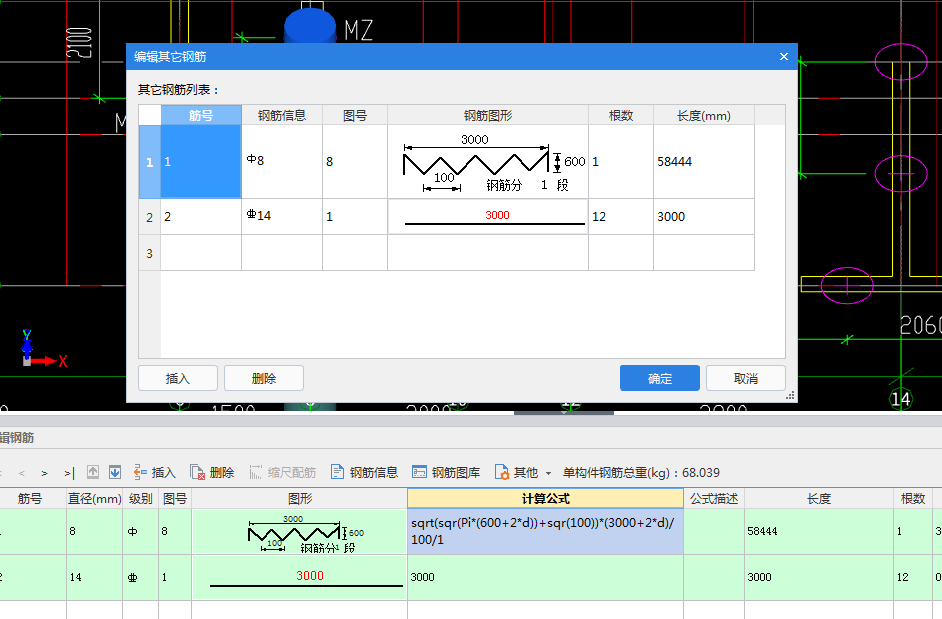
Task: Select 筋号 column header in dialog
Action: click(x=201, y=115)
